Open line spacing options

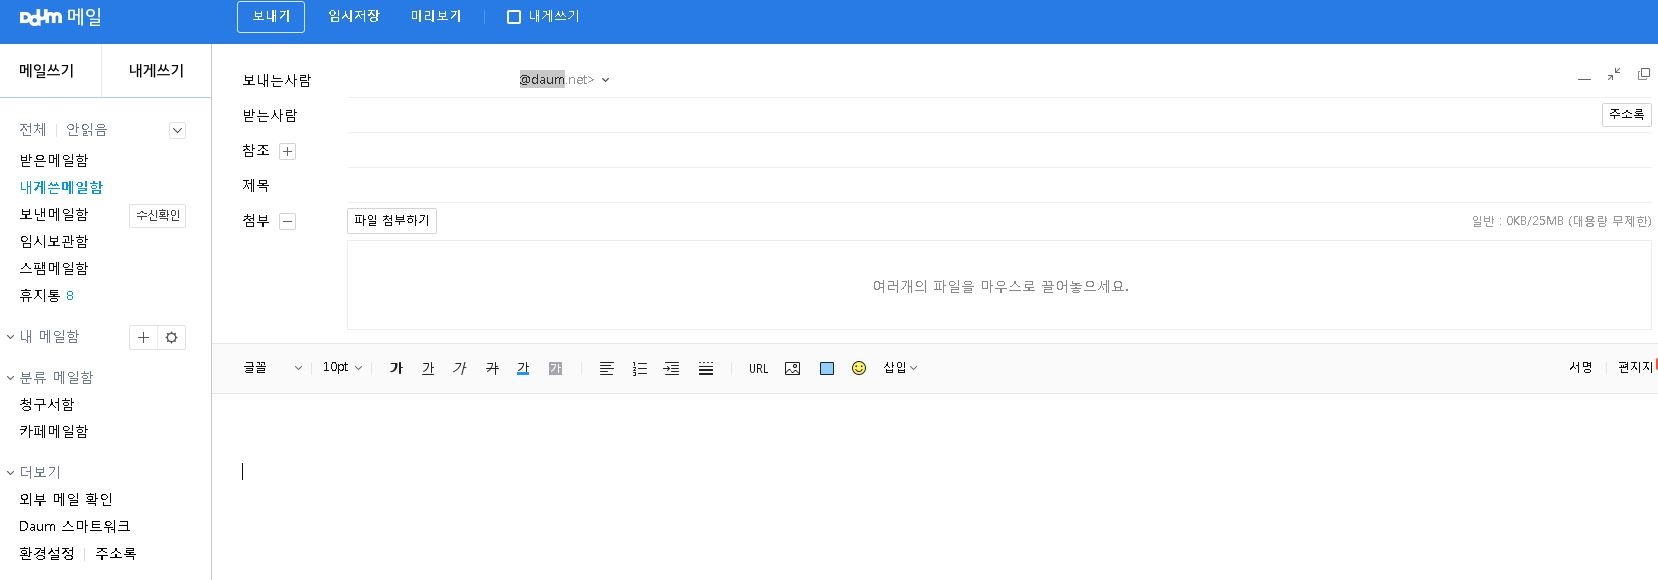706,368
